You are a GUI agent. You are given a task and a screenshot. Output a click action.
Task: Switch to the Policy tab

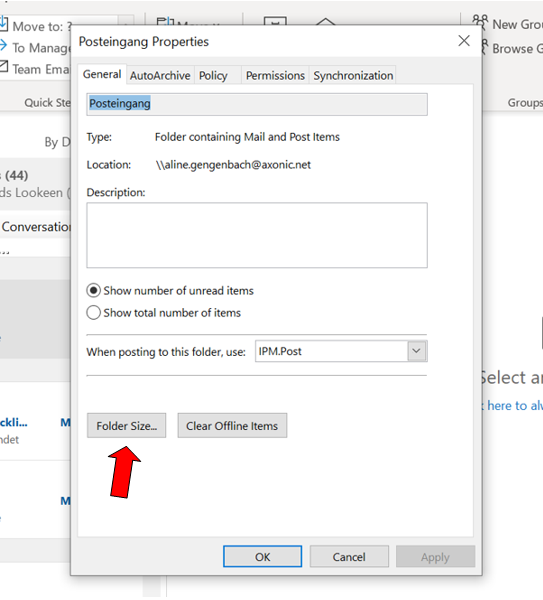(213, 75)
